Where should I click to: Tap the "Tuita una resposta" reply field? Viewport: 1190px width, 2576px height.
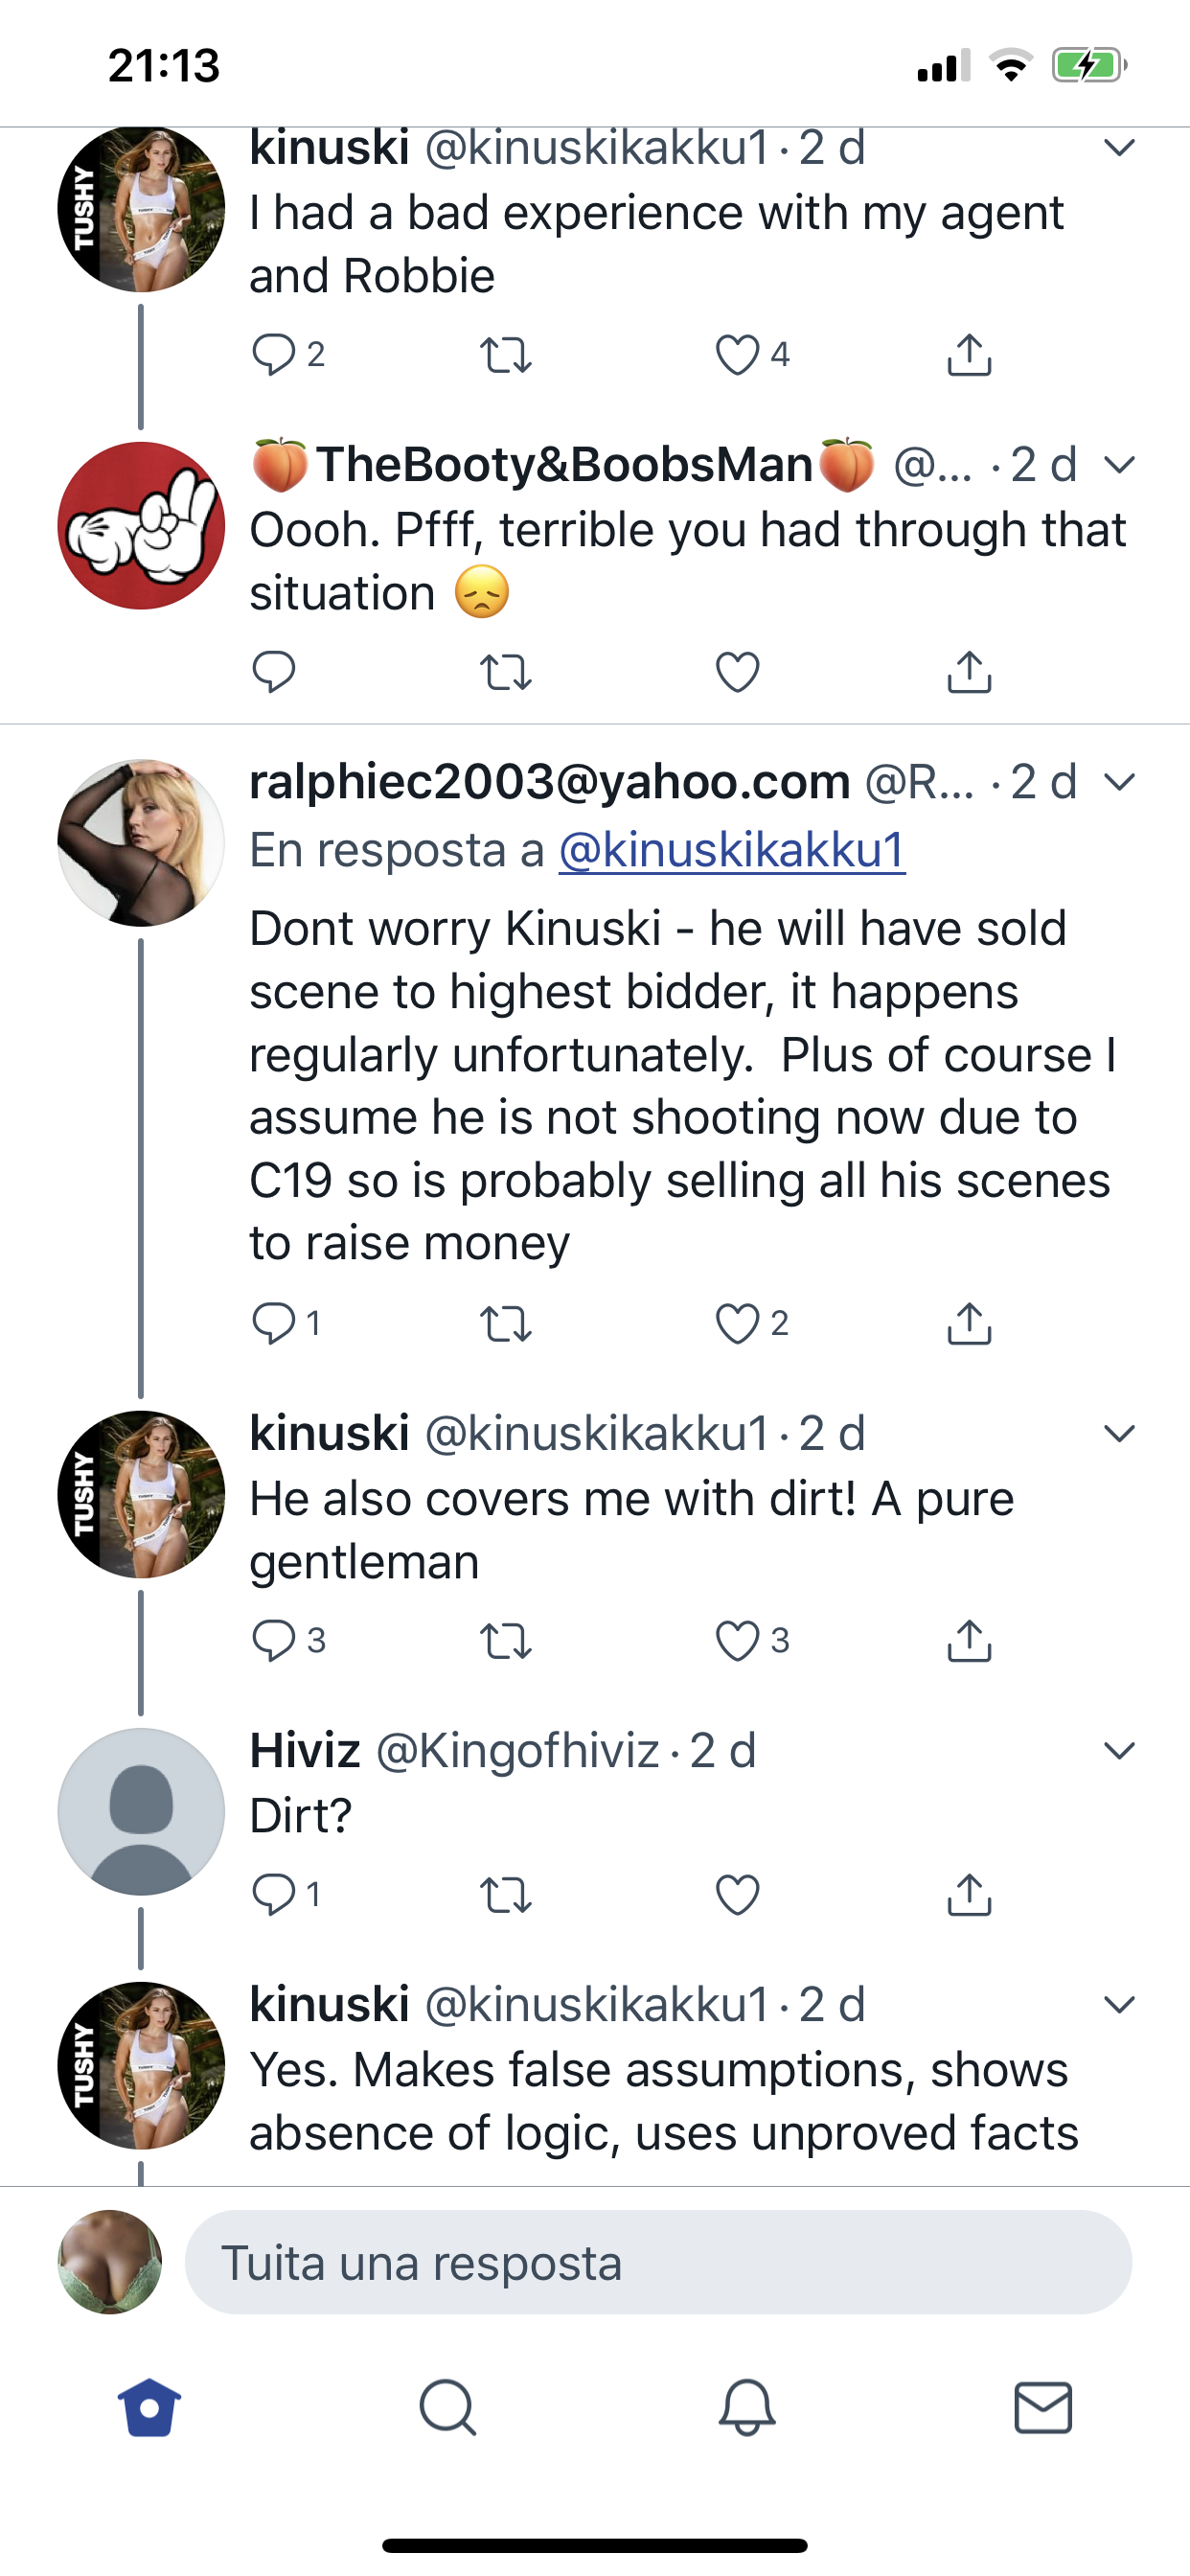[x=658, y=2263]
